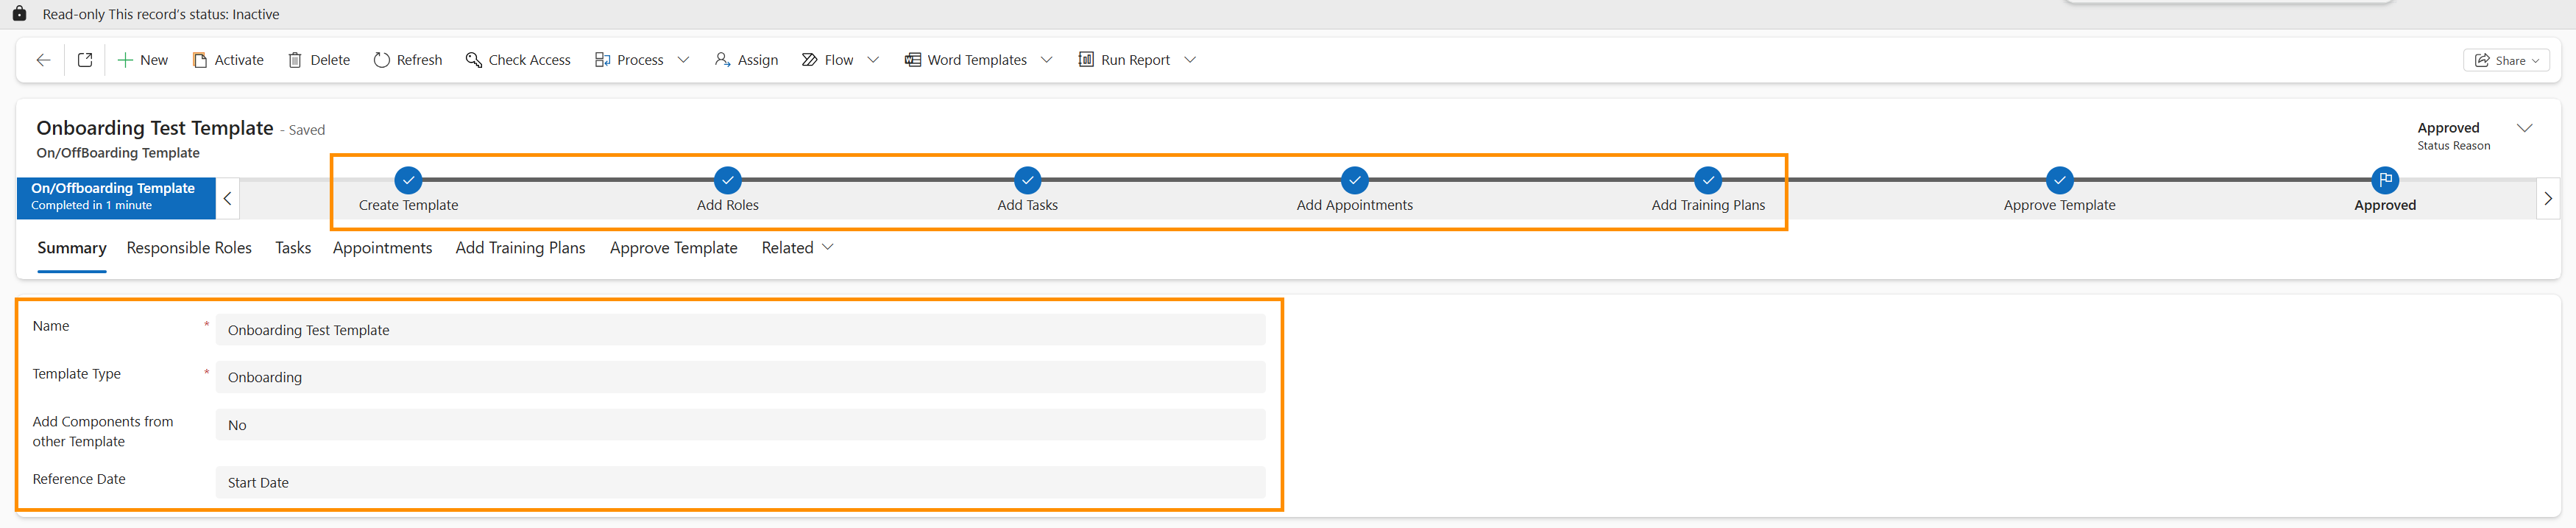Click the back arrow icon

click(x=43, y=60)
